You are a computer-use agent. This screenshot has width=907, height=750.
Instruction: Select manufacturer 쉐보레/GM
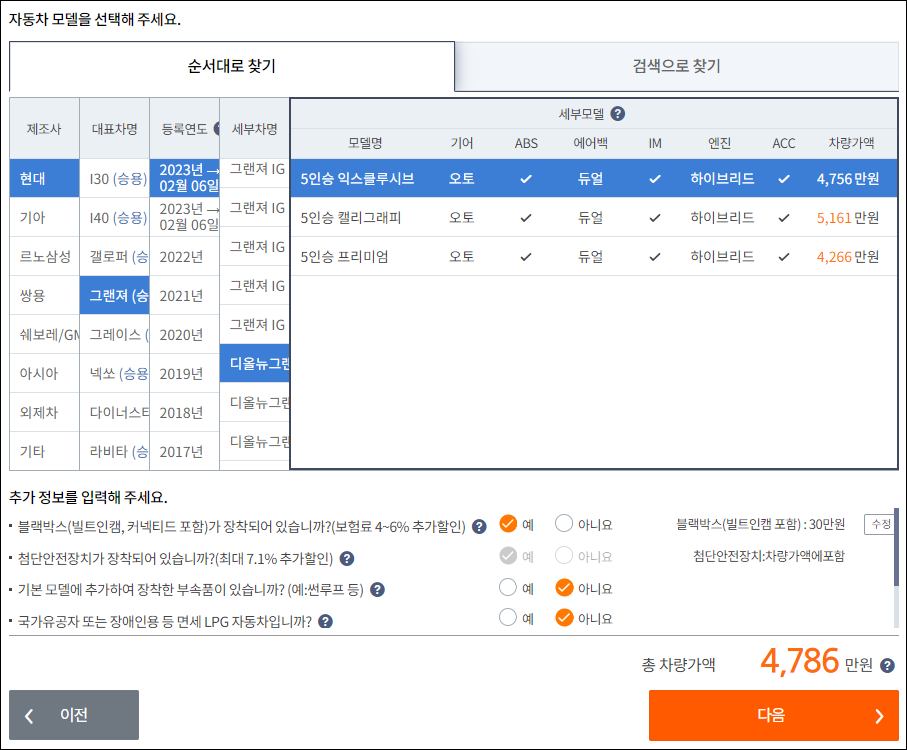(45, 334)
